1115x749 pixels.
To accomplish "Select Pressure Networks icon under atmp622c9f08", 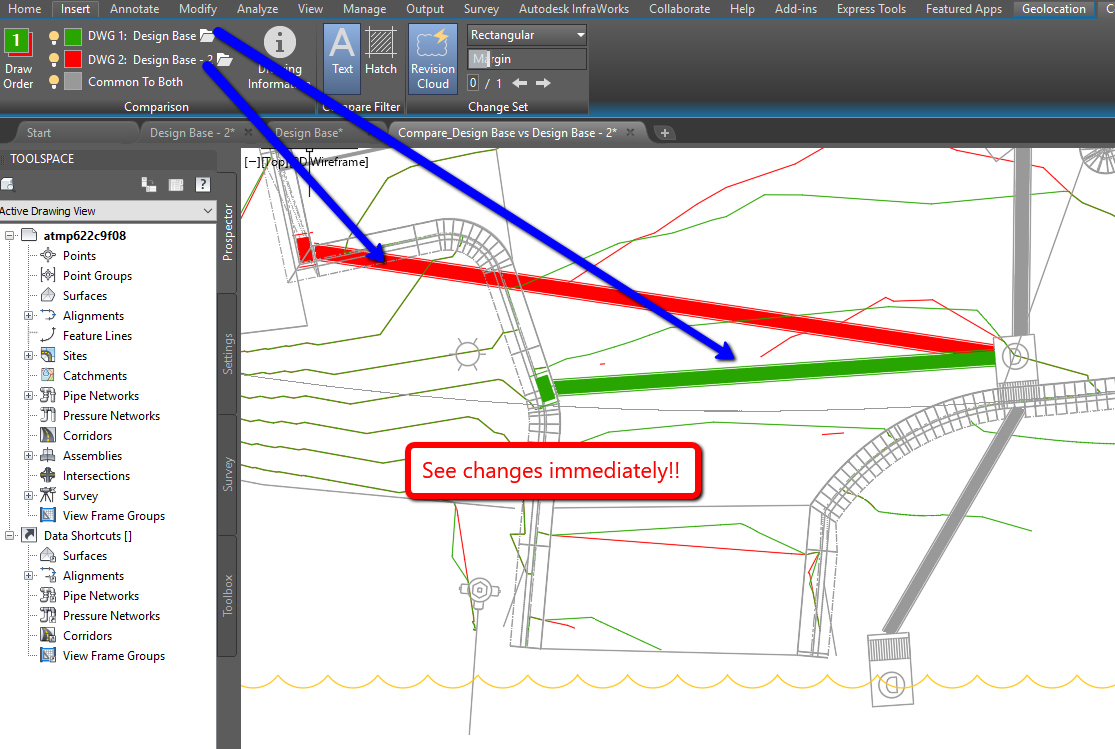I will coord(48,415).
